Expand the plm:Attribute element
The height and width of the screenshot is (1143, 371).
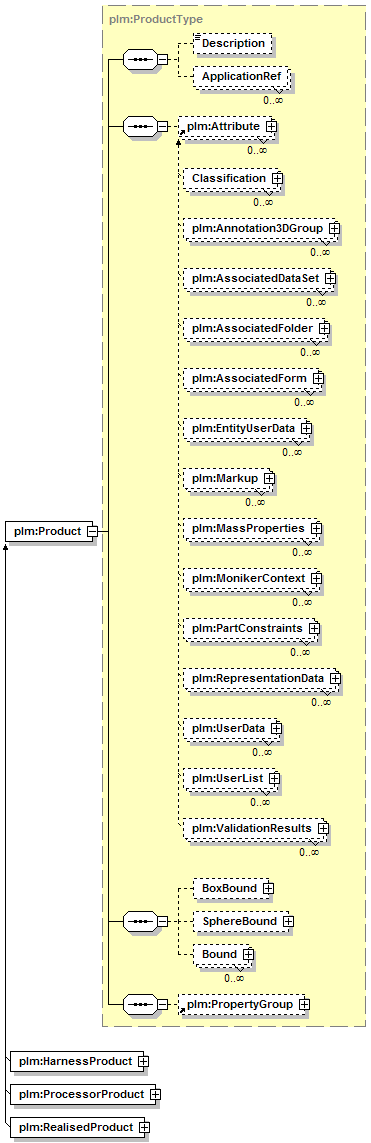(x=271, y=126)
